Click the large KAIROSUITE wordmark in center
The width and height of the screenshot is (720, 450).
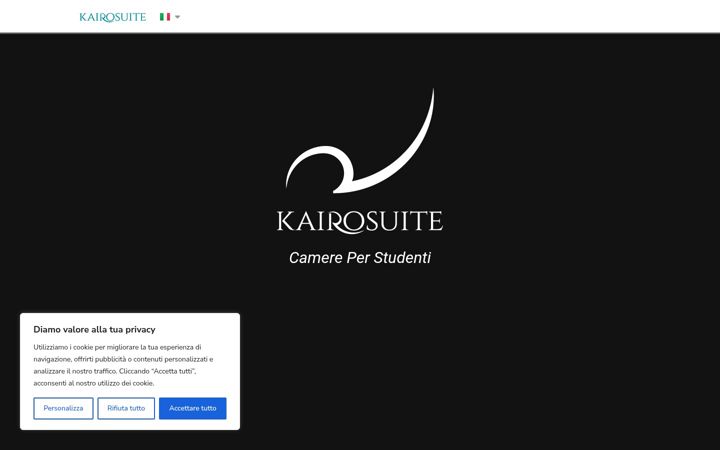click(360, 222)
